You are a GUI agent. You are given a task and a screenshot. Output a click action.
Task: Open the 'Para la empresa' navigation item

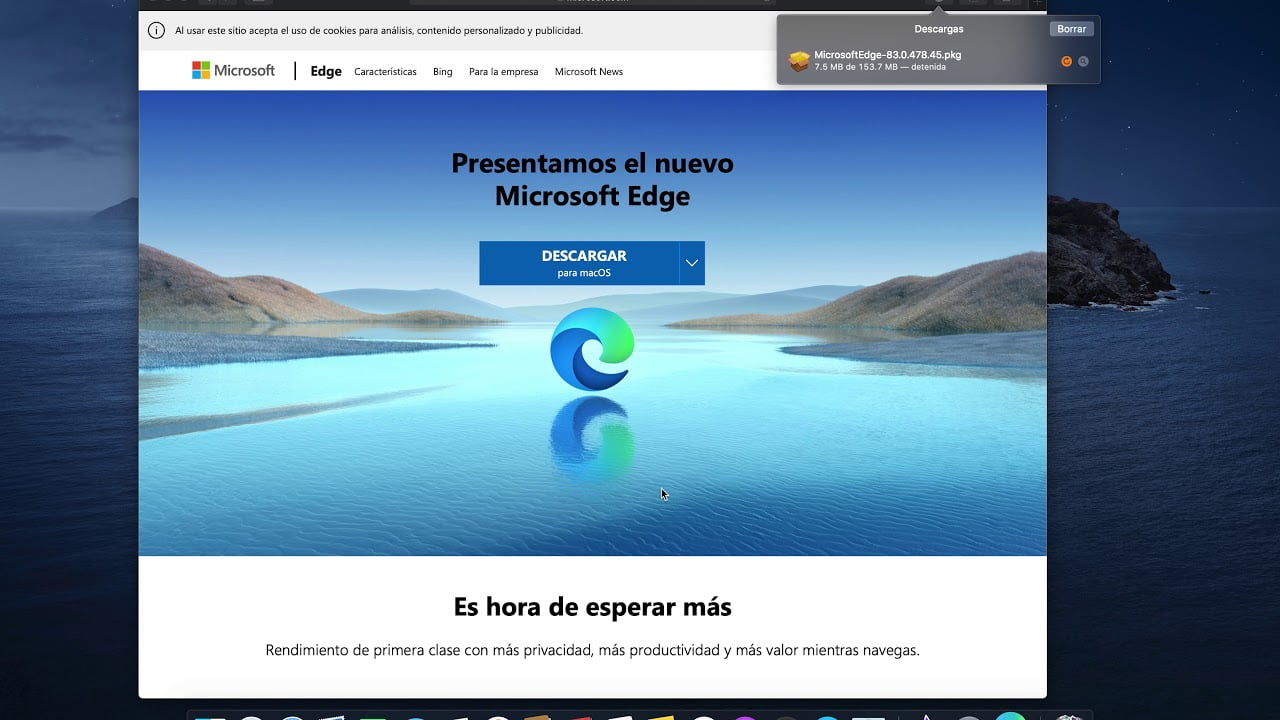(x=503, y=72)
